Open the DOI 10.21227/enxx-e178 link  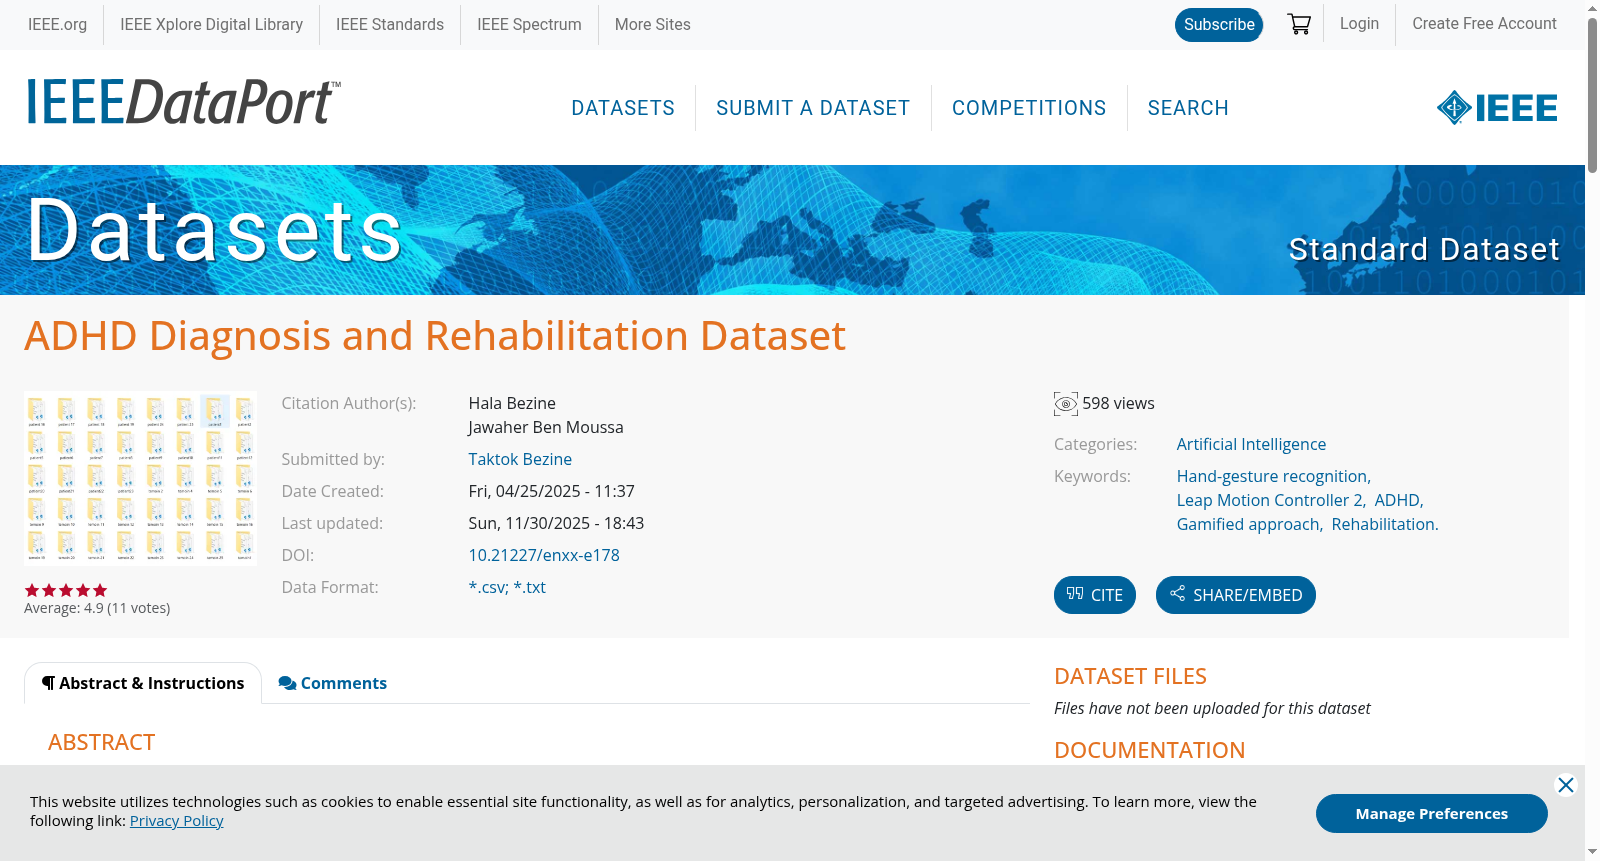[544, 555]
